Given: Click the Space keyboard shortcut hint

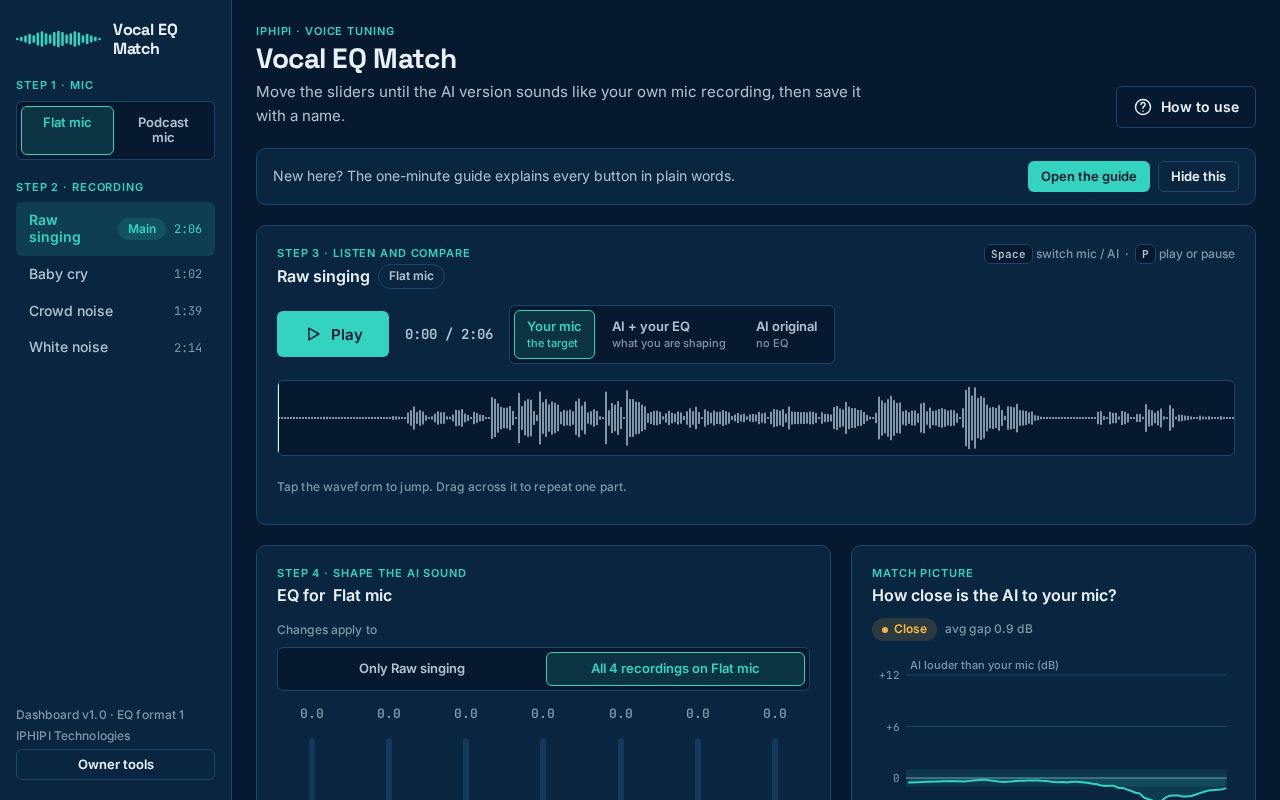Looking at the screenshot, I should [x=1008, y=254].
